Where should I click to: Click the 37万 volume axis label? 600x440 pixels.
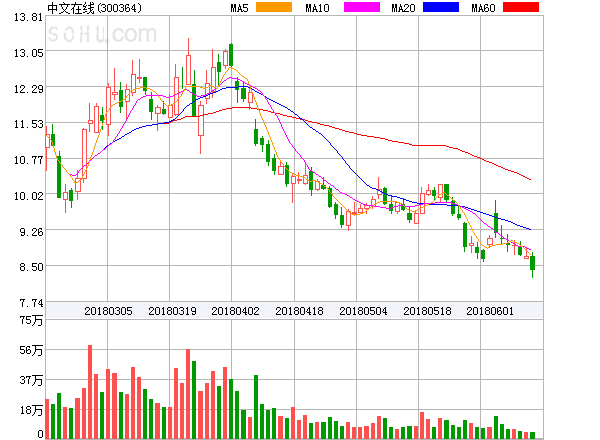pos(31,380)
